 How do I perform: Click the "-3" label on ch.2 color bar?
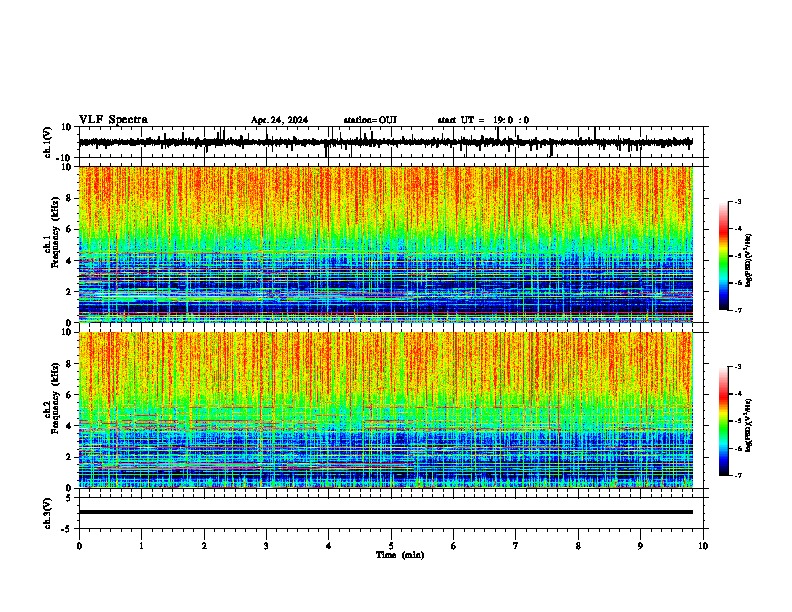pyautogui.click(x=737, y=367)
